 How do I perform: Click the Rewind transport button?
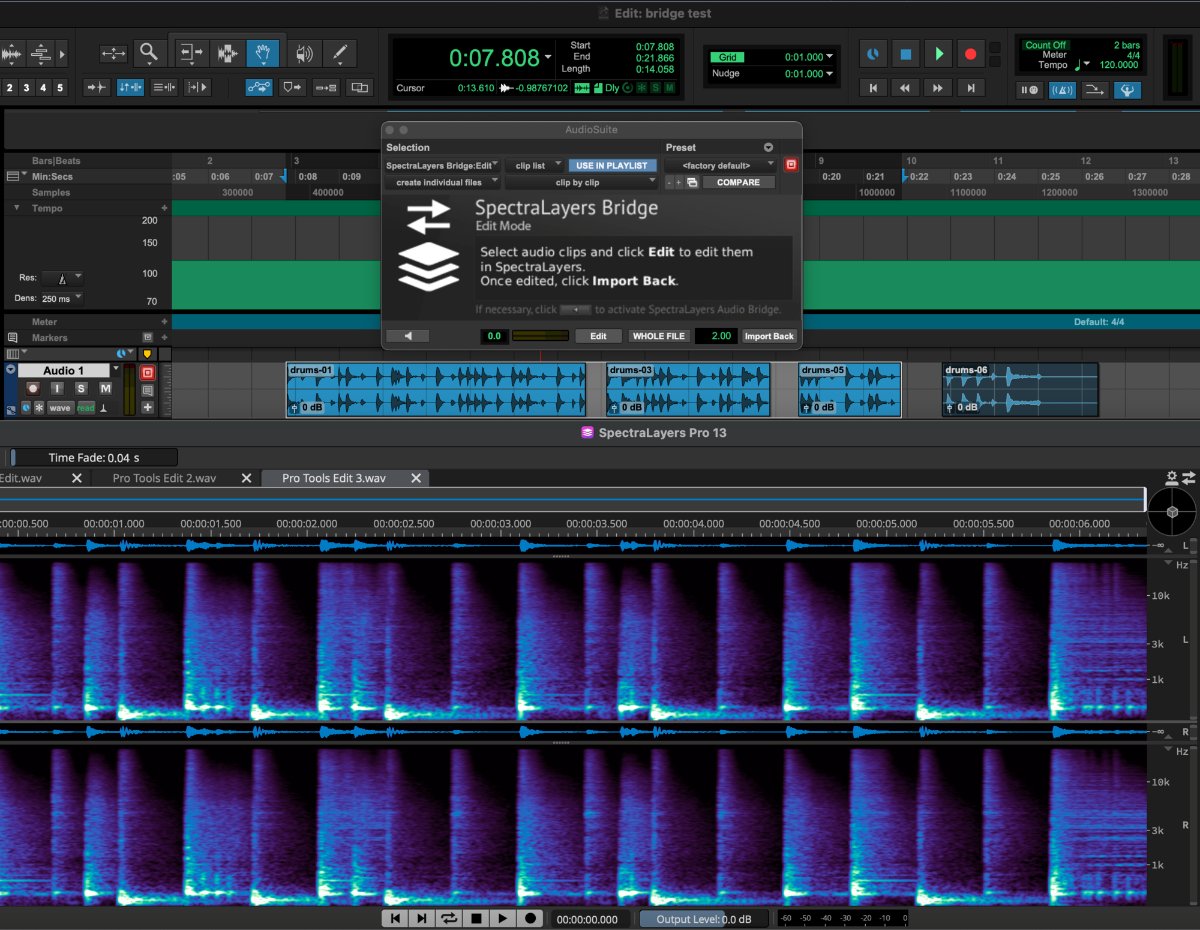tap(906, 88)
